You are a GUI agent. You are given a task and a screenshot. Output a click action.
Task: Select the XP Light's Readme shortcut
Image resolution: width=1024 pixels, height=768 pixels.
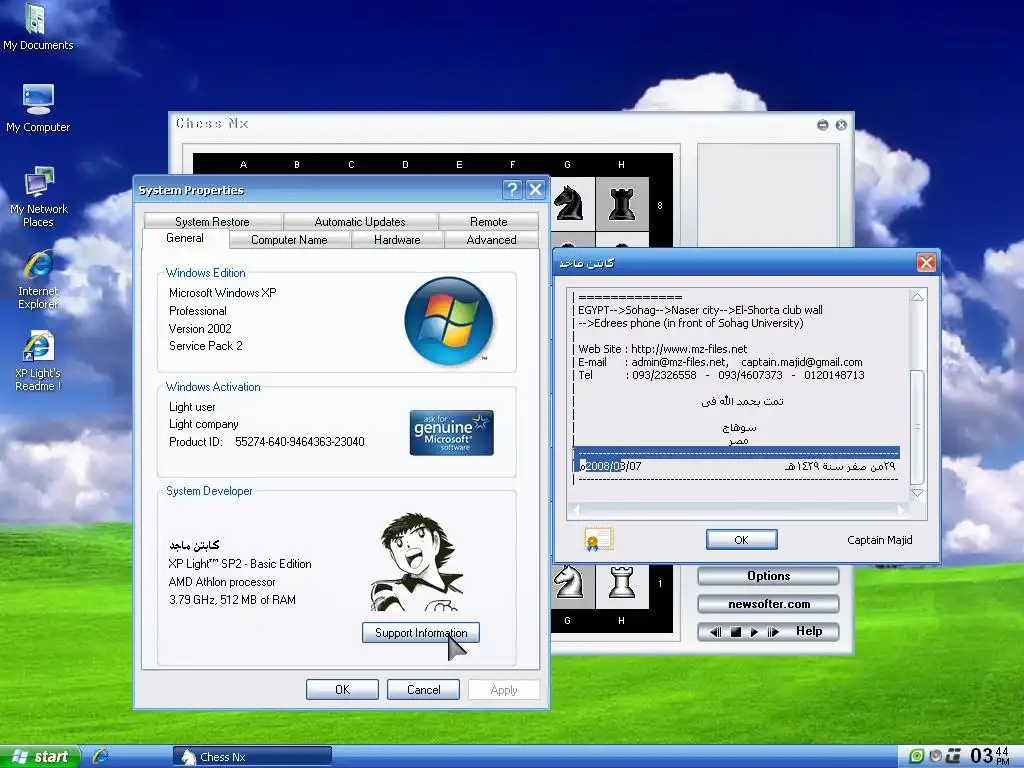39,361
